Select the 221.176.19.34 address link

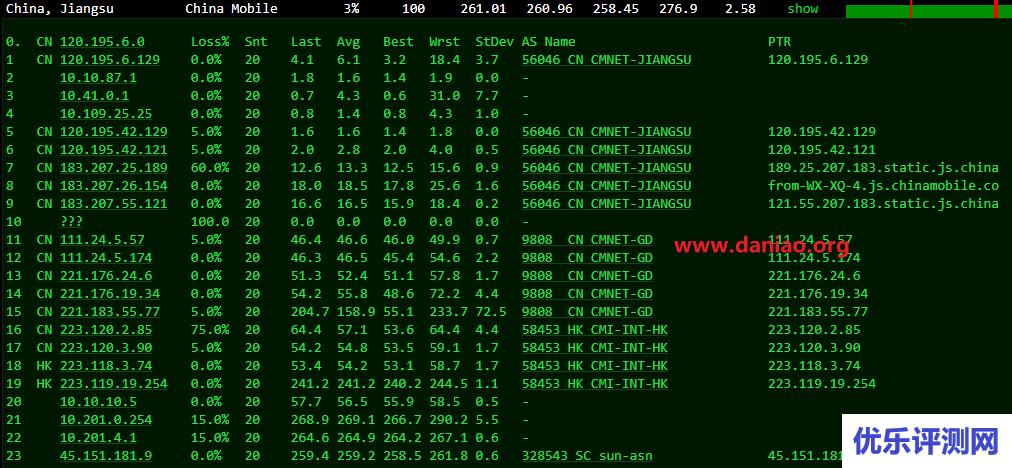coord(110,294)
